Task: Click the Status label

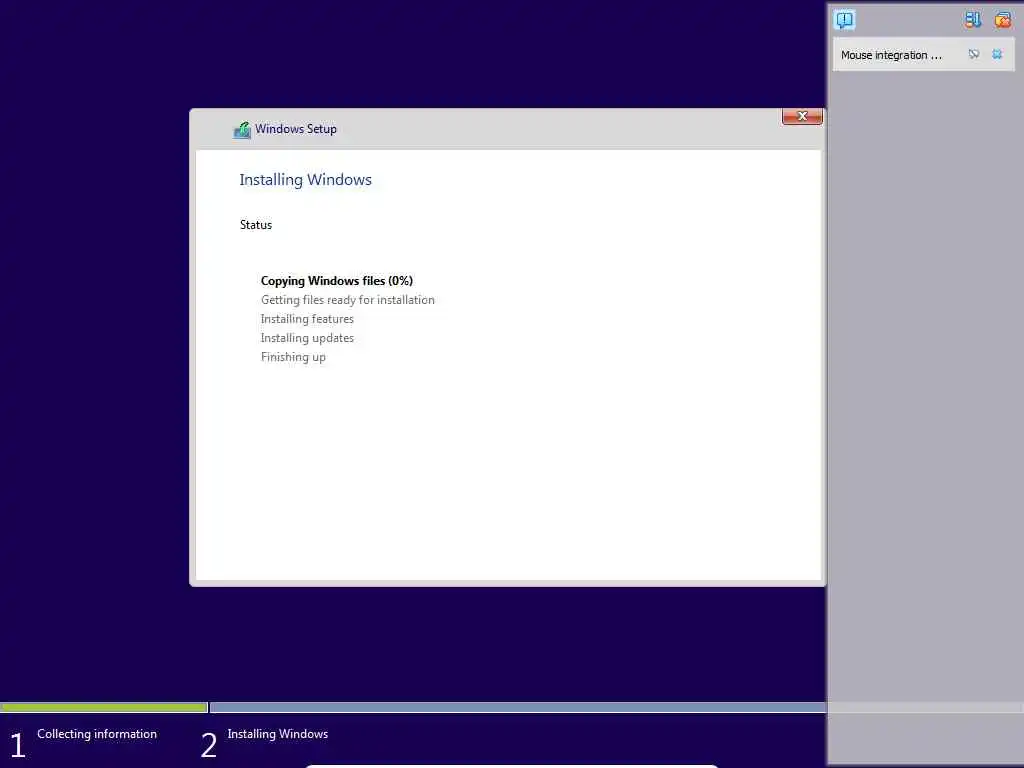Action: [x=255, y=225]
